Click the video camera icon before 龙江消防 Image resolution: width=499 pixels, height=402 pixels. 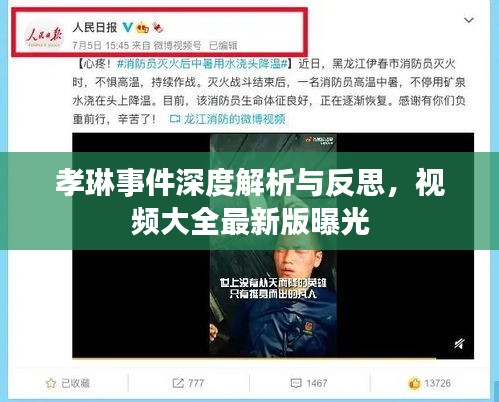(175, 119)
